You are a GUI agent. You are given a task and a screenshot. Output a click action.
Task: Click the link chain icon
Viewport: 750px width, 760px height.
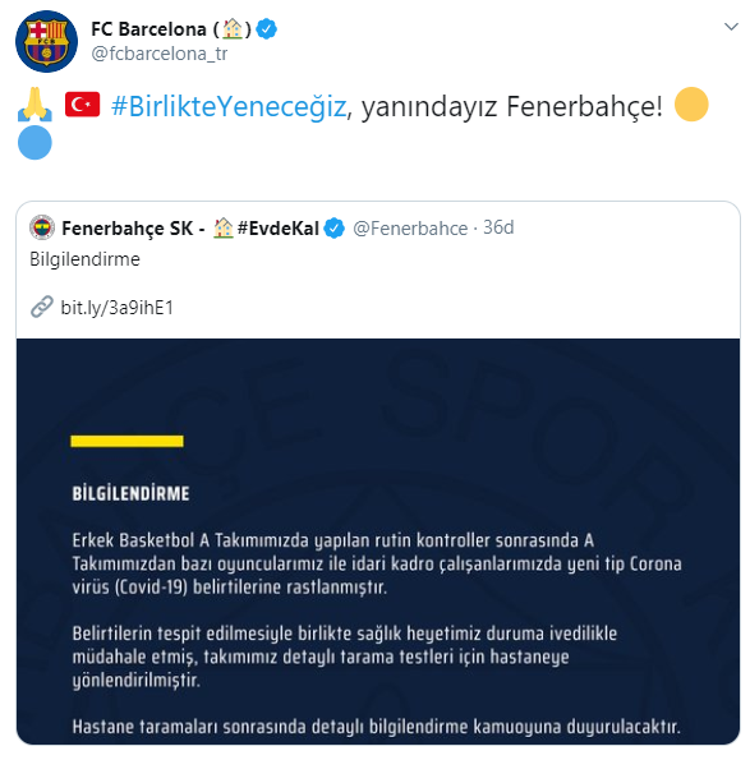point(42,307)
